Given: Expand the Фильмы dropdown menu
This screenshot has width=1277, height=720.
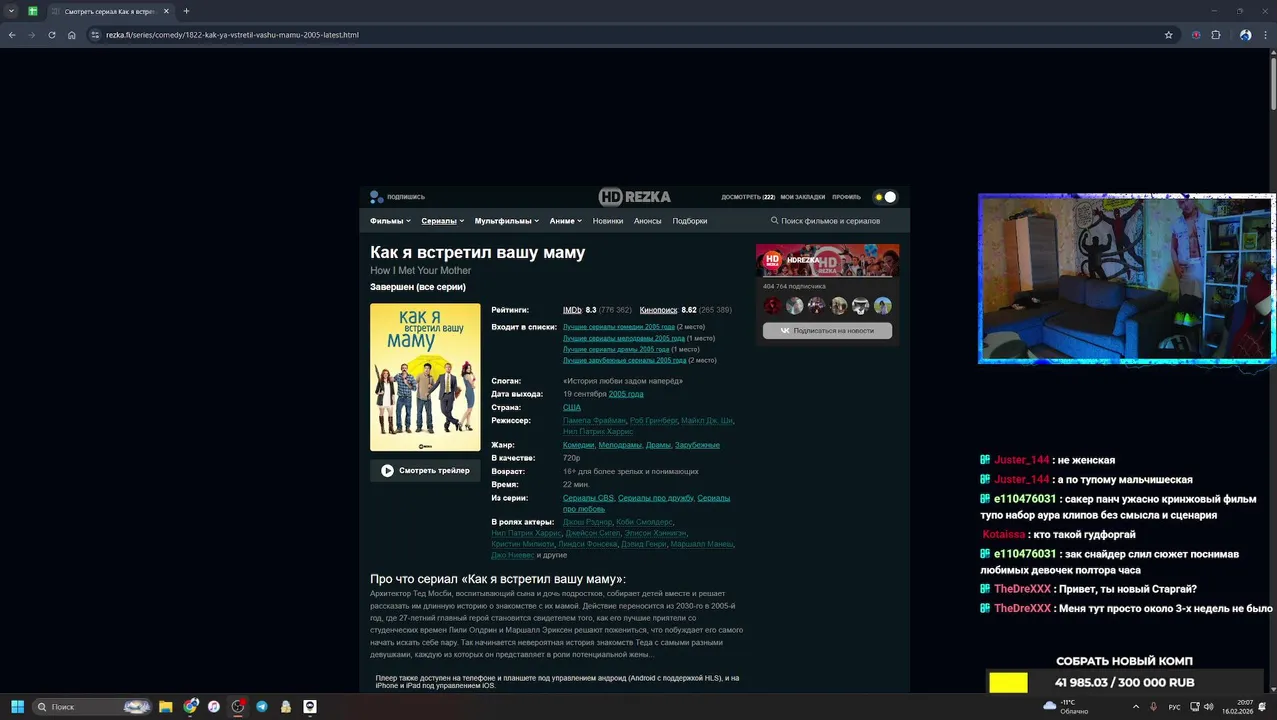Looking at the screenshot, I should tap(390, 221).
